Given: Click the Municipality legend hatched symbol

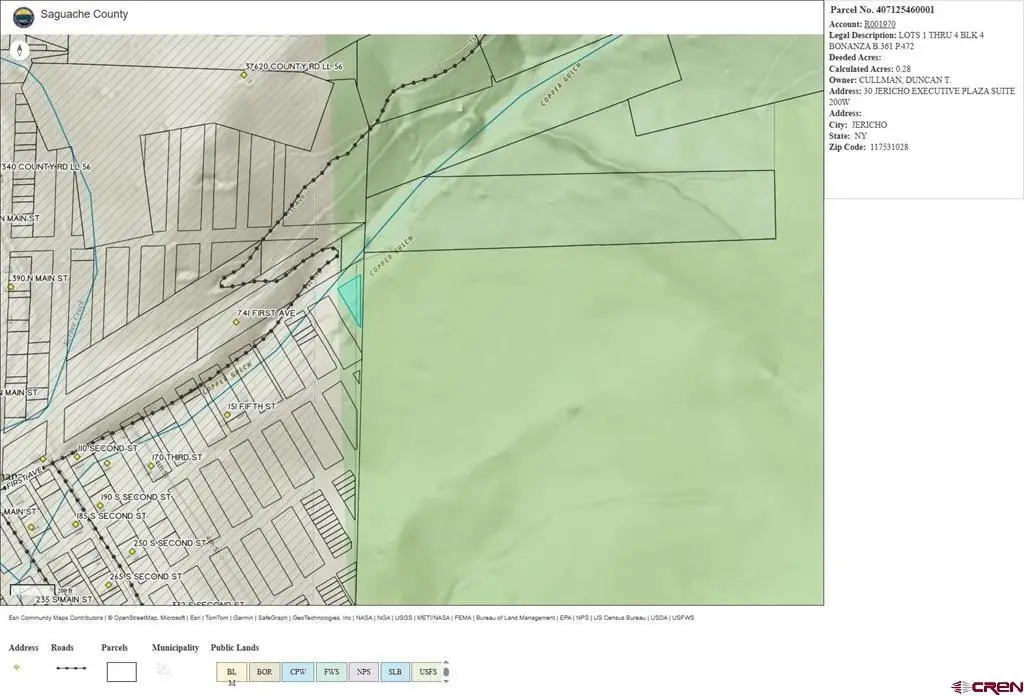Looking at the screenshot, I should 163,669.
